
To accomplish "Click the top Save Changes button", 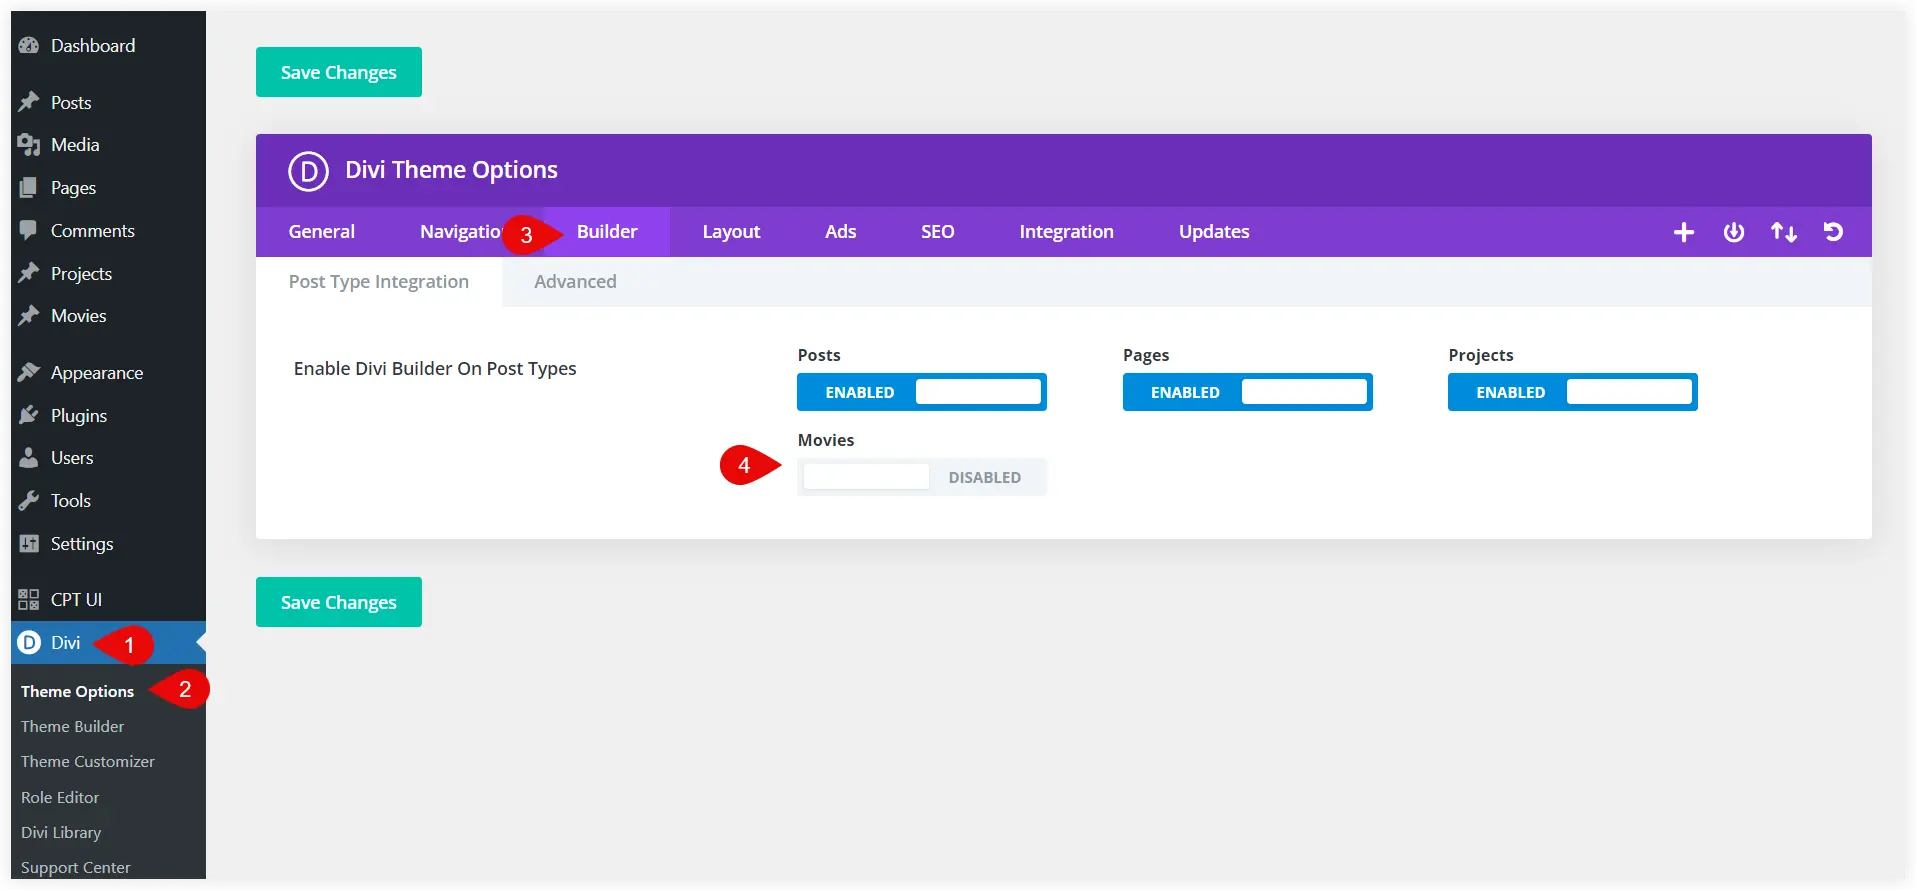I will point(339,72).
